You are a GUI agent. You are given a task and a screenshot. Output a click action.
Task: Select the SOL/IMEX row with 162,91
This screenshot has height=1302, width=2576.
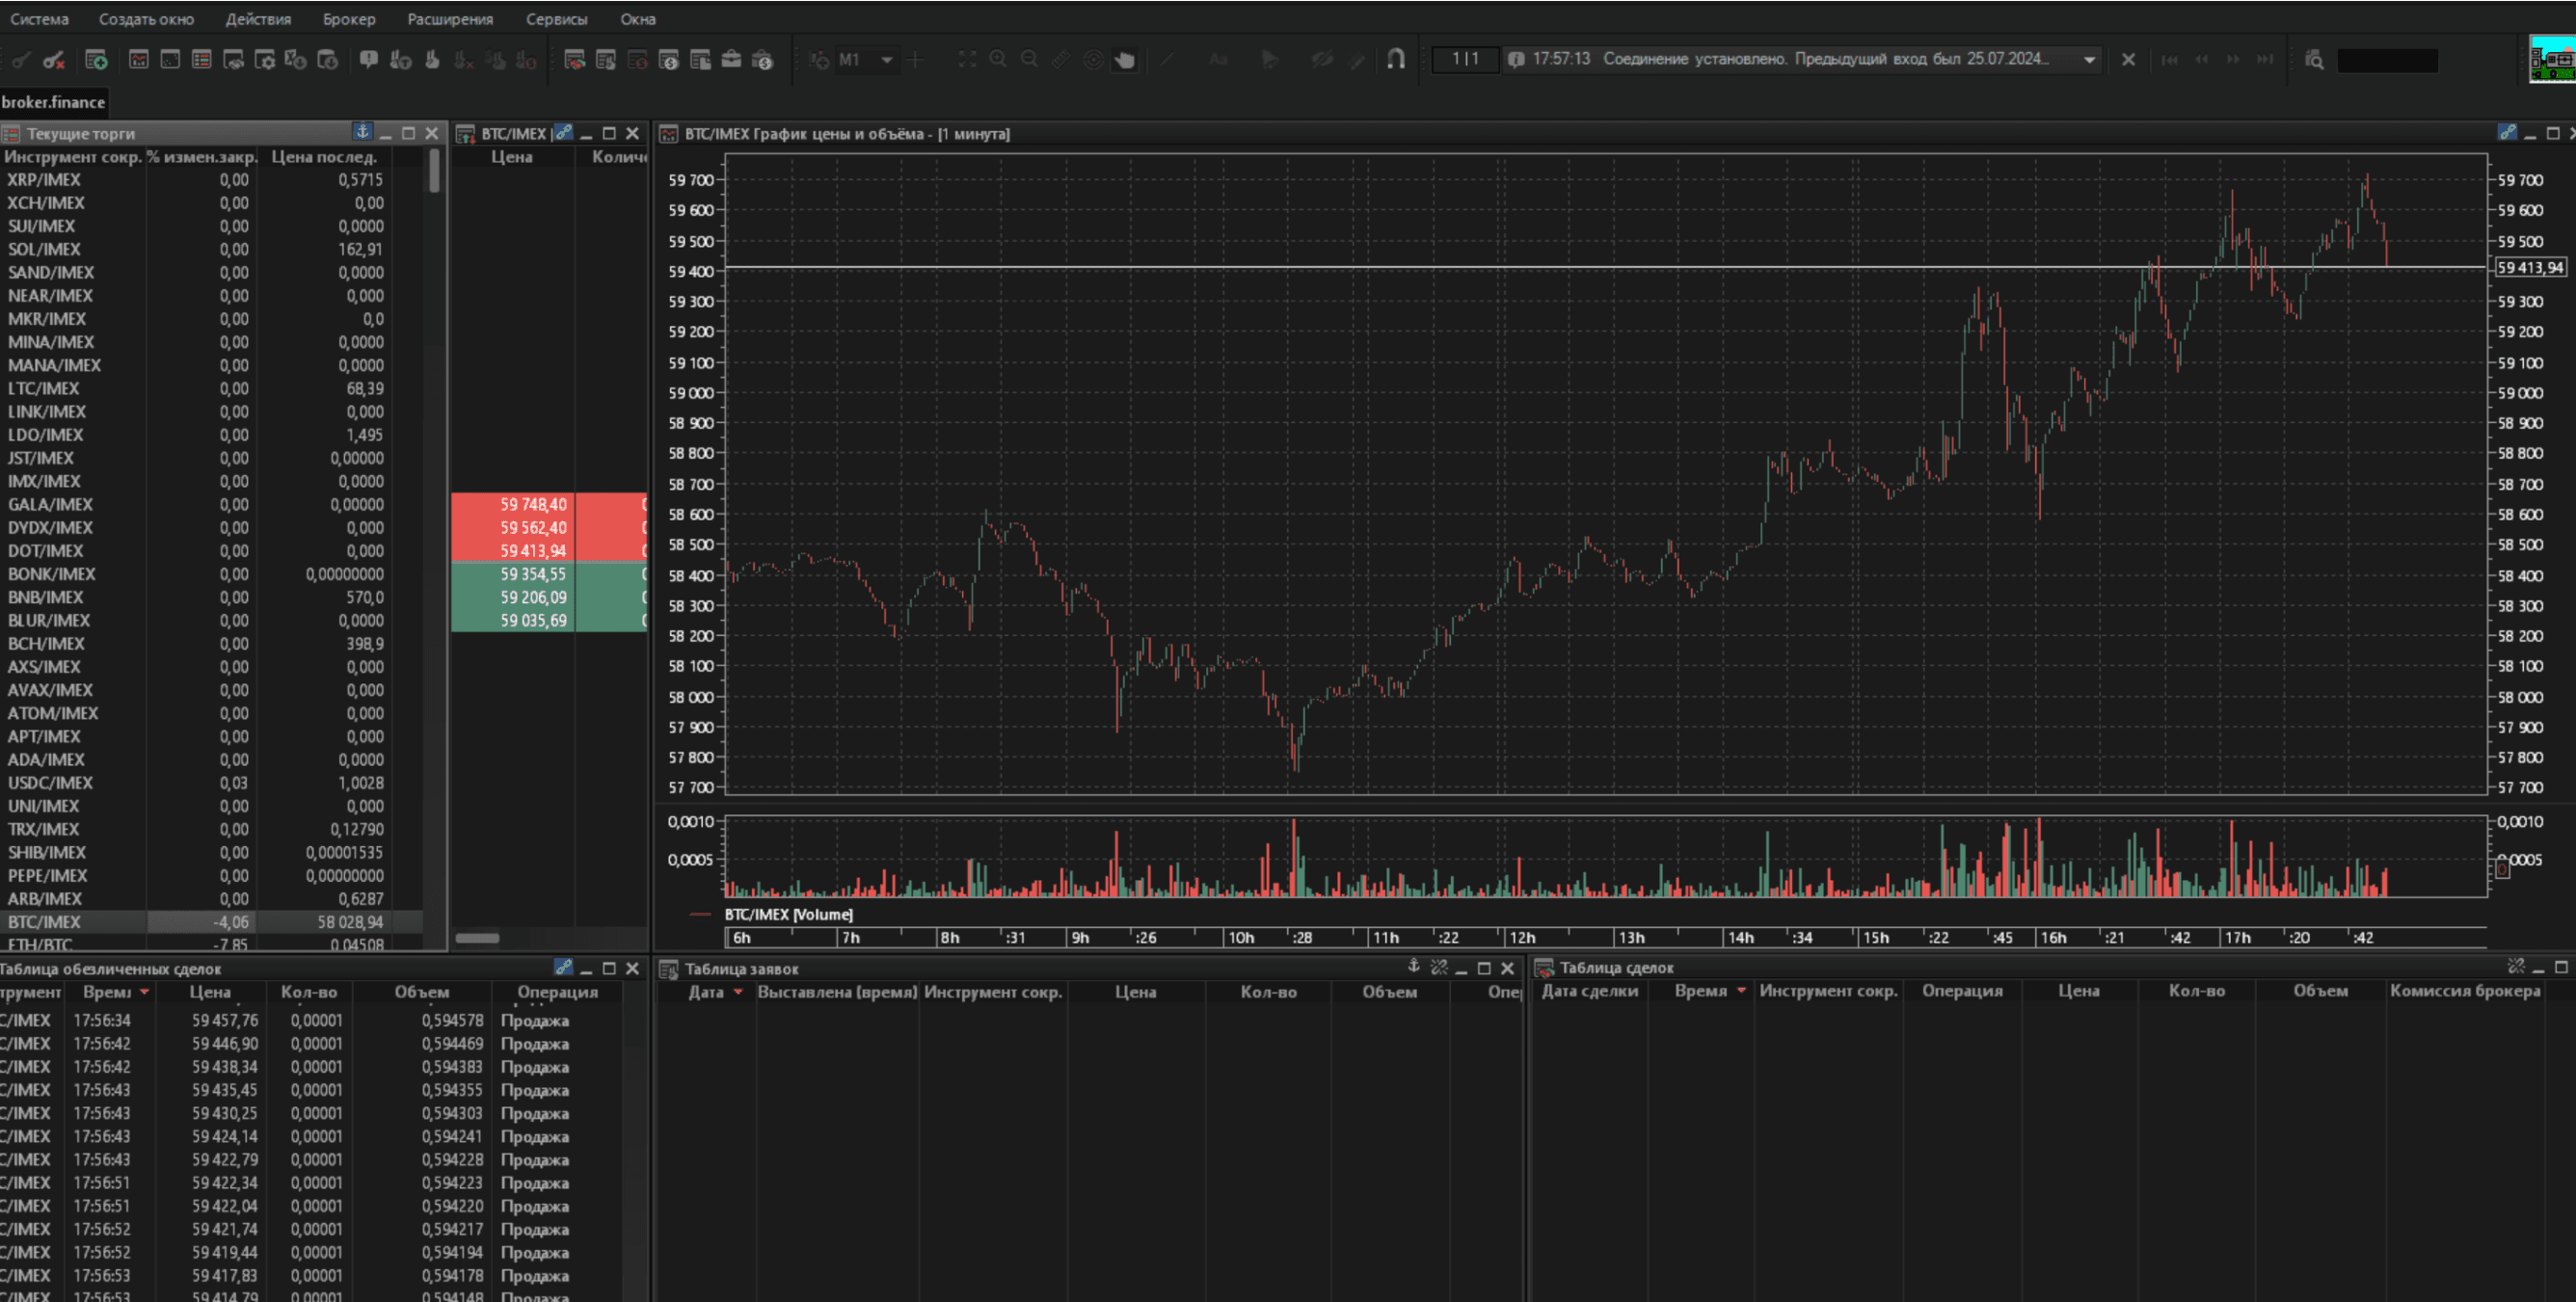(211, 249)
